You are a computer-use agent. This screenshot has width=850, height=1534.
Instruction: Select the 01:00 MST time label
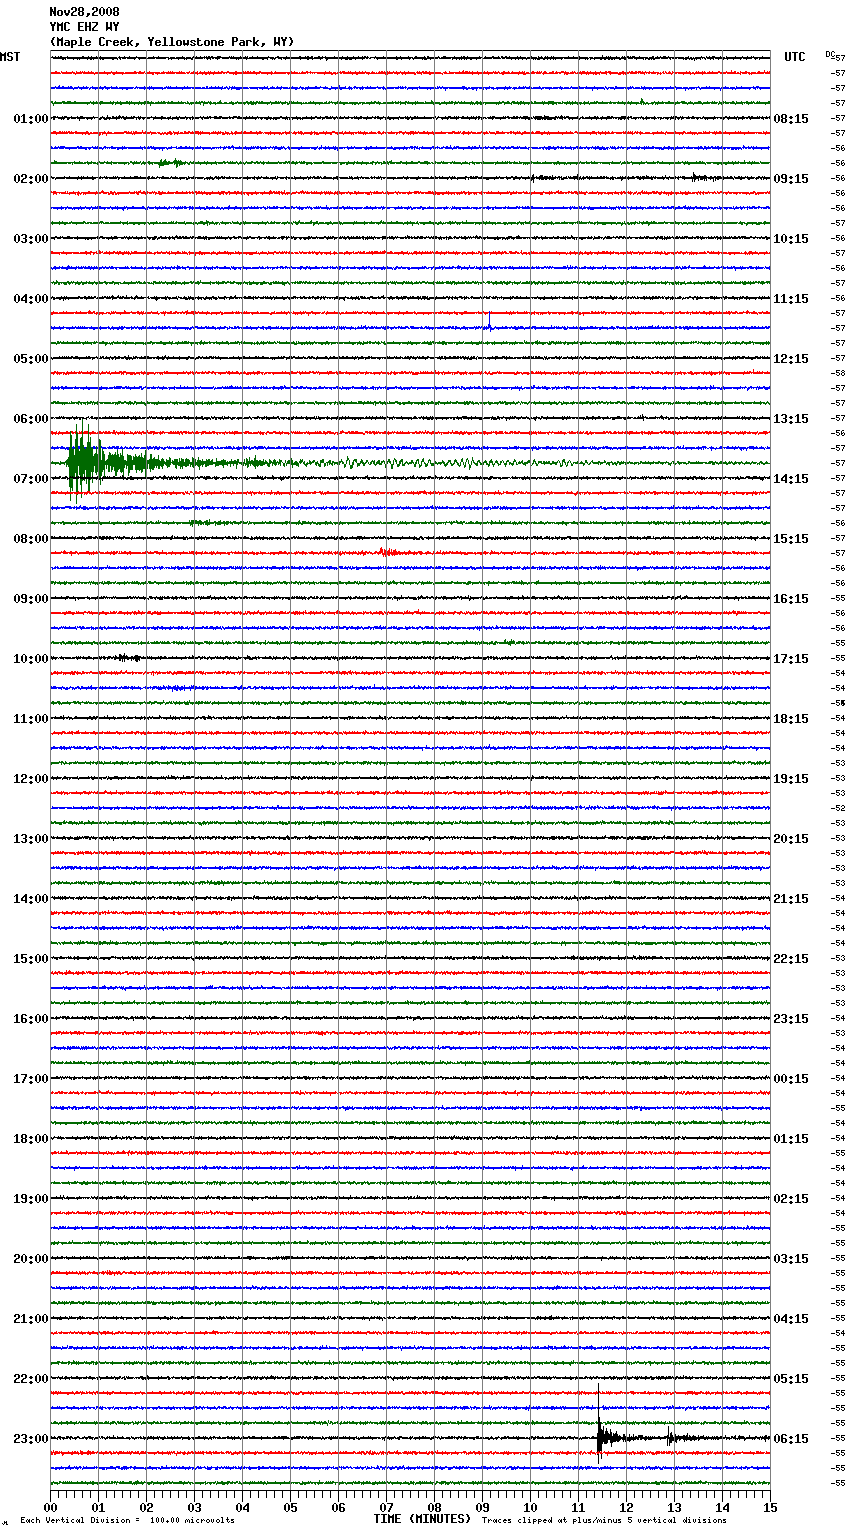(x=31, y=119)
